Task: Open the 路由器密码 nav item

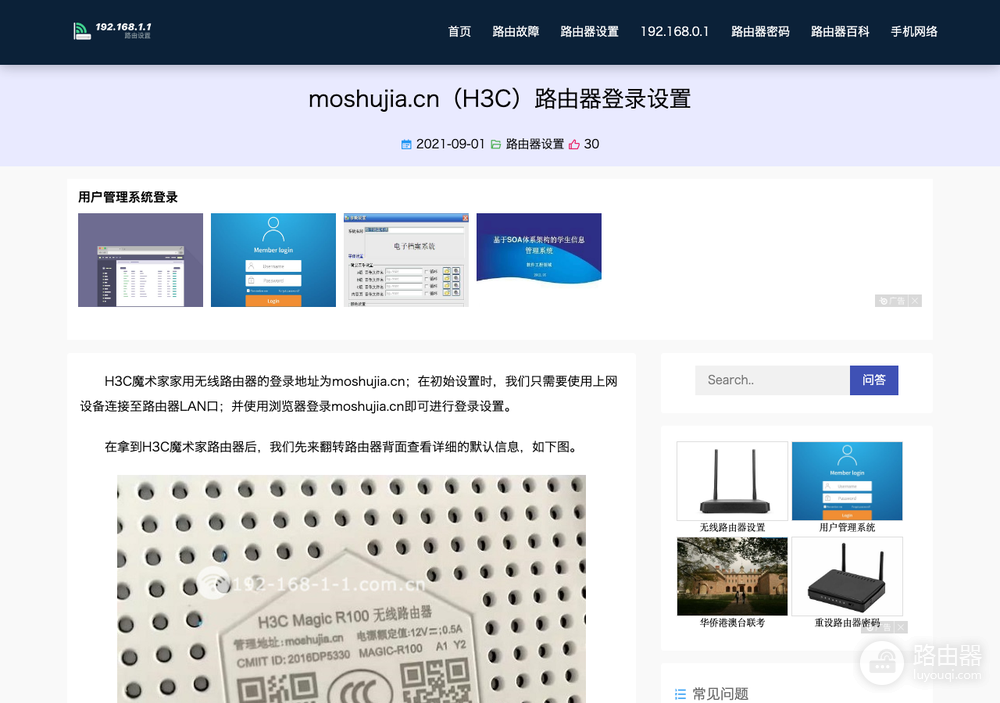Action: click(x=760, y=32)
